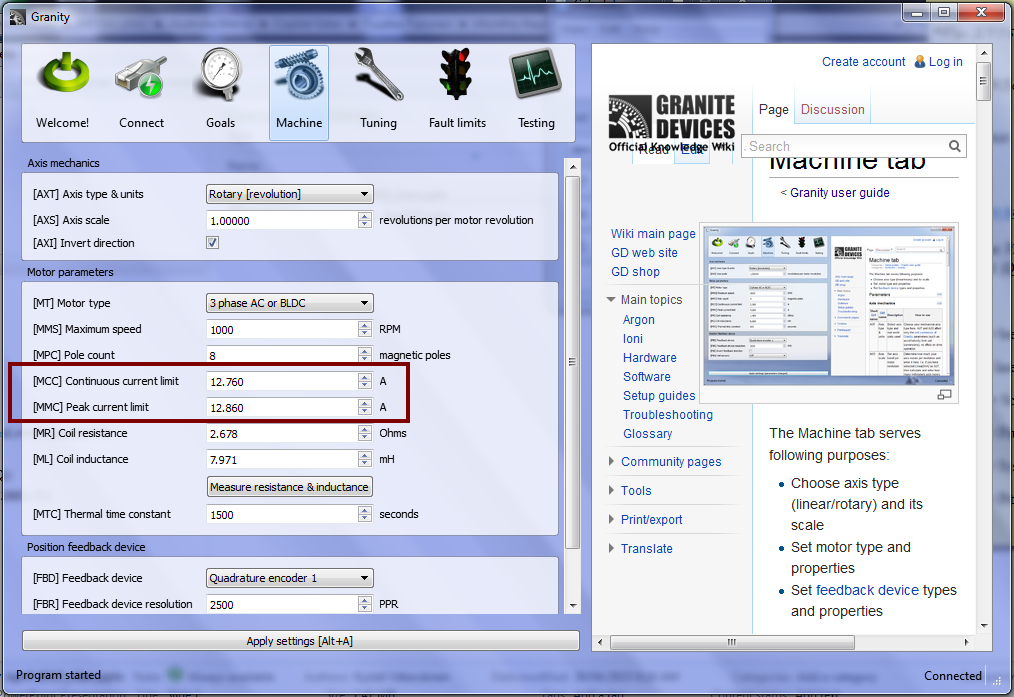Select the Machine tab in toolbar
This screenshot has height=697, width=1014.
tap(299, 91)
